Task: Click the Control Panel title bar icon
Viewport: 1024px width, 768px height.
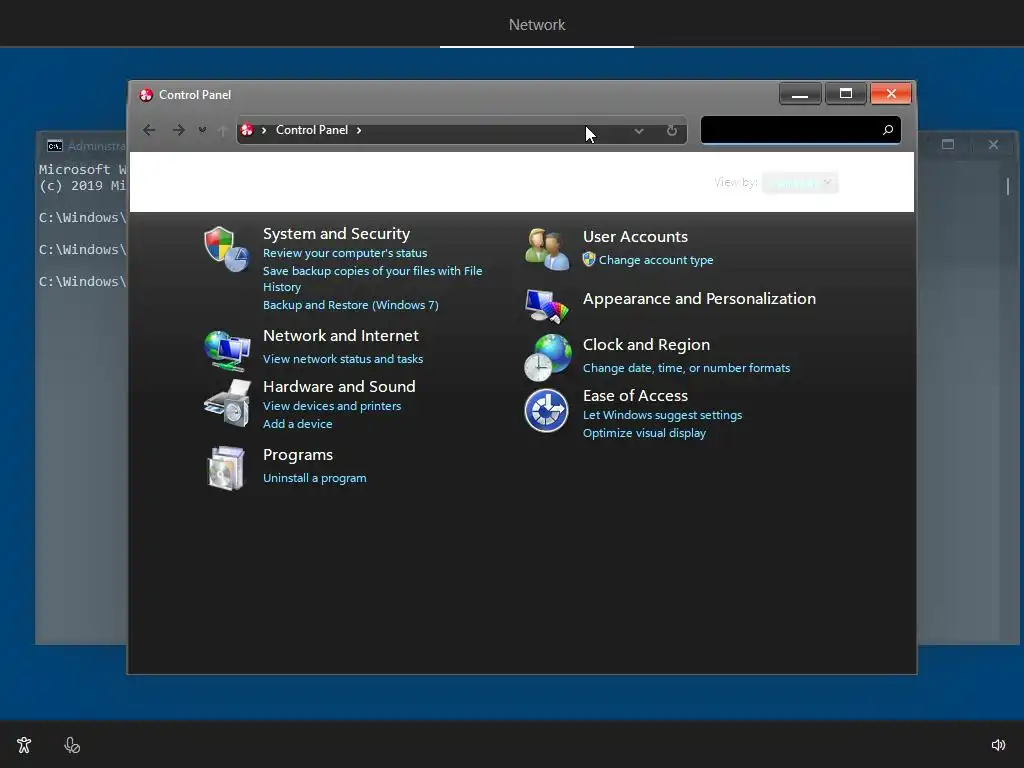Action: click(146, 95)
